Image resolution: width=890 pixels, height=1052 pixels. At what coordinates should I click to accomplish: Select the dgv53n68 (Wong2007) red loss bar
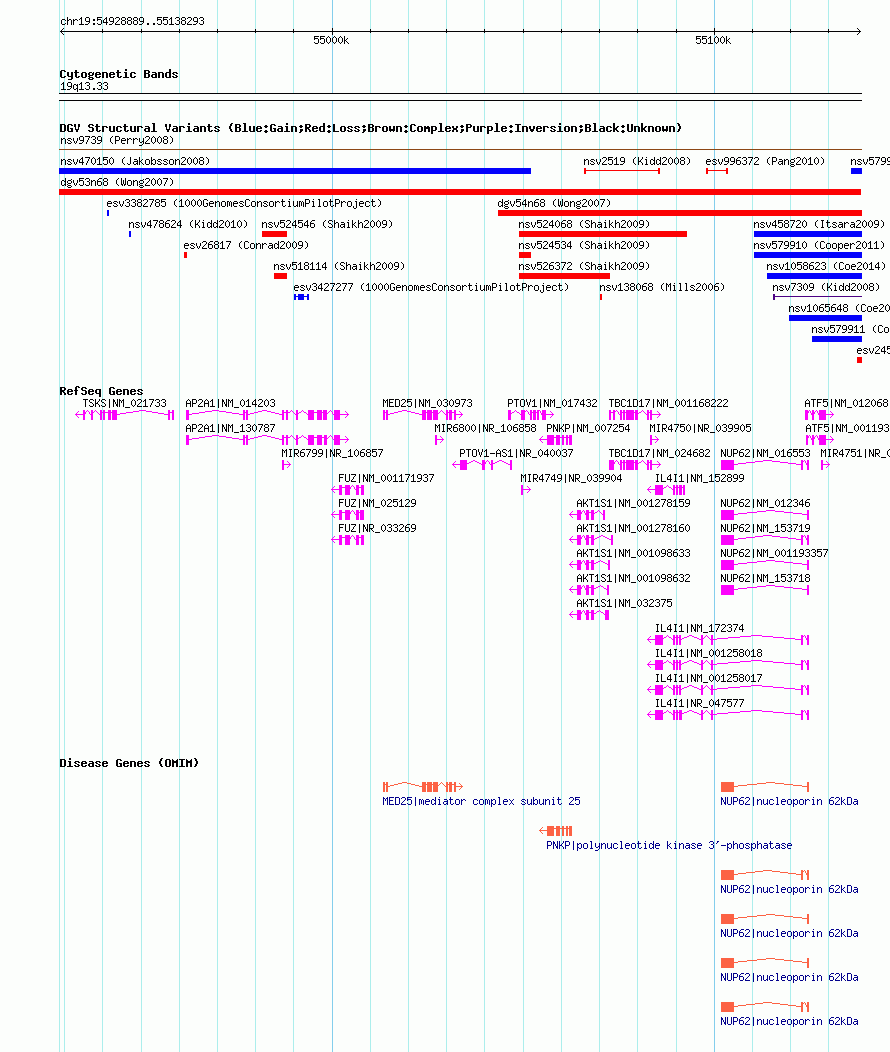click(460, 192)
